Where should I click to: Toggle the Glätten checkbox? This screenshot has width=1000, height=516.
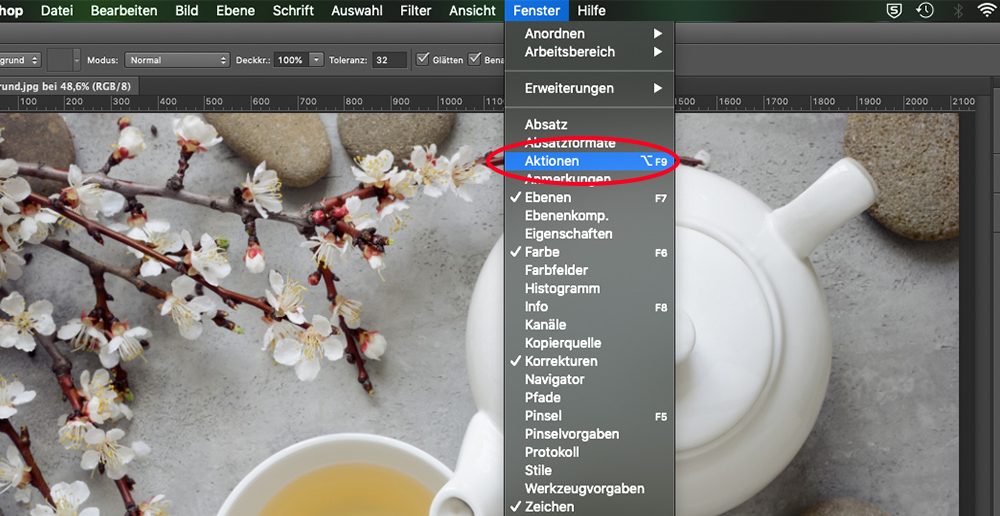(422, 59)
